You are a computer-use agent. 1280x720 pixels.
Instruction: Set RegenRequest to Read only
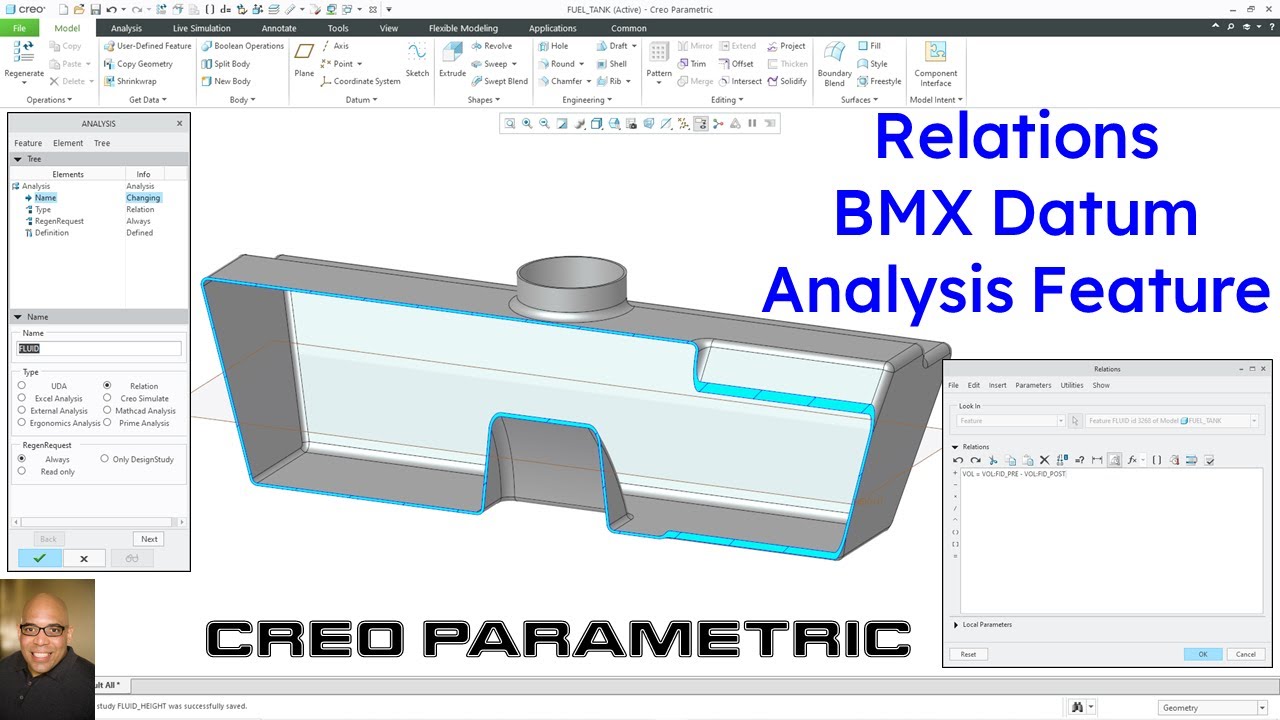point(22,471)
